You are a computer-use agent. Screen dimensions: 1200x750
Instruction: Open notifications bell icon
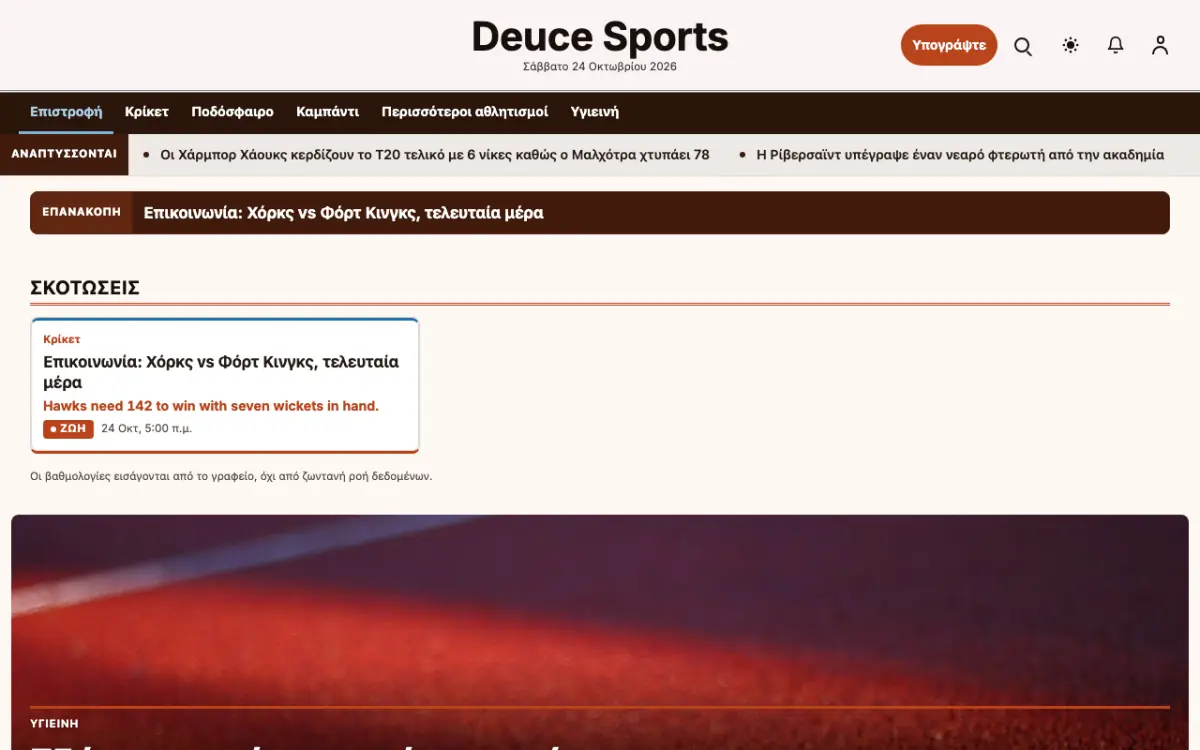pos(1116,45)
